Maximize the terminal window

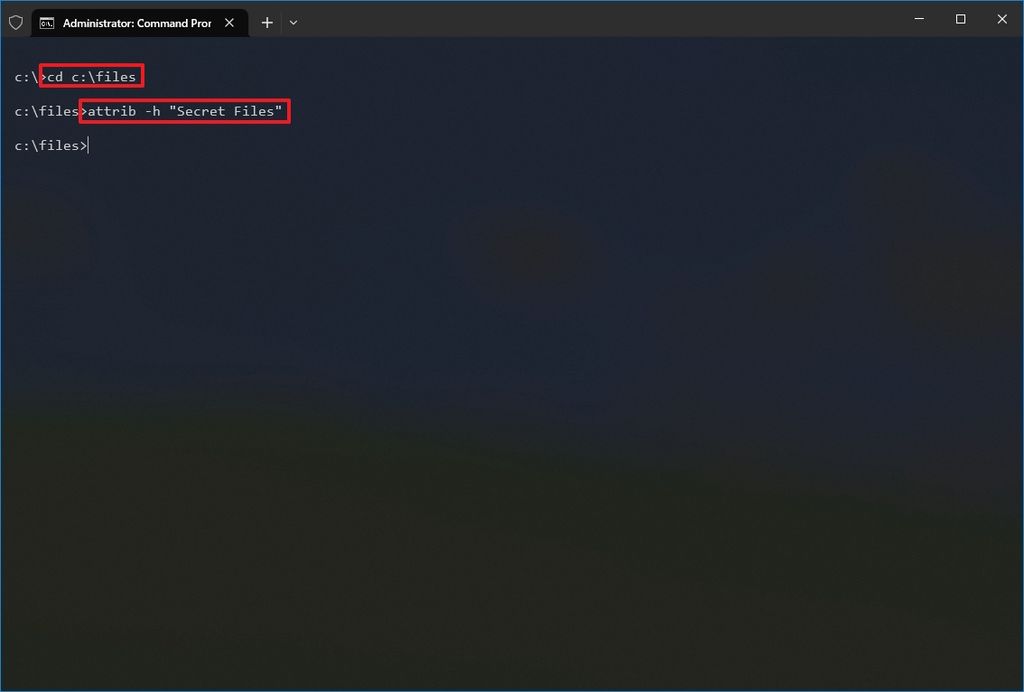click(x=961, y=19)
